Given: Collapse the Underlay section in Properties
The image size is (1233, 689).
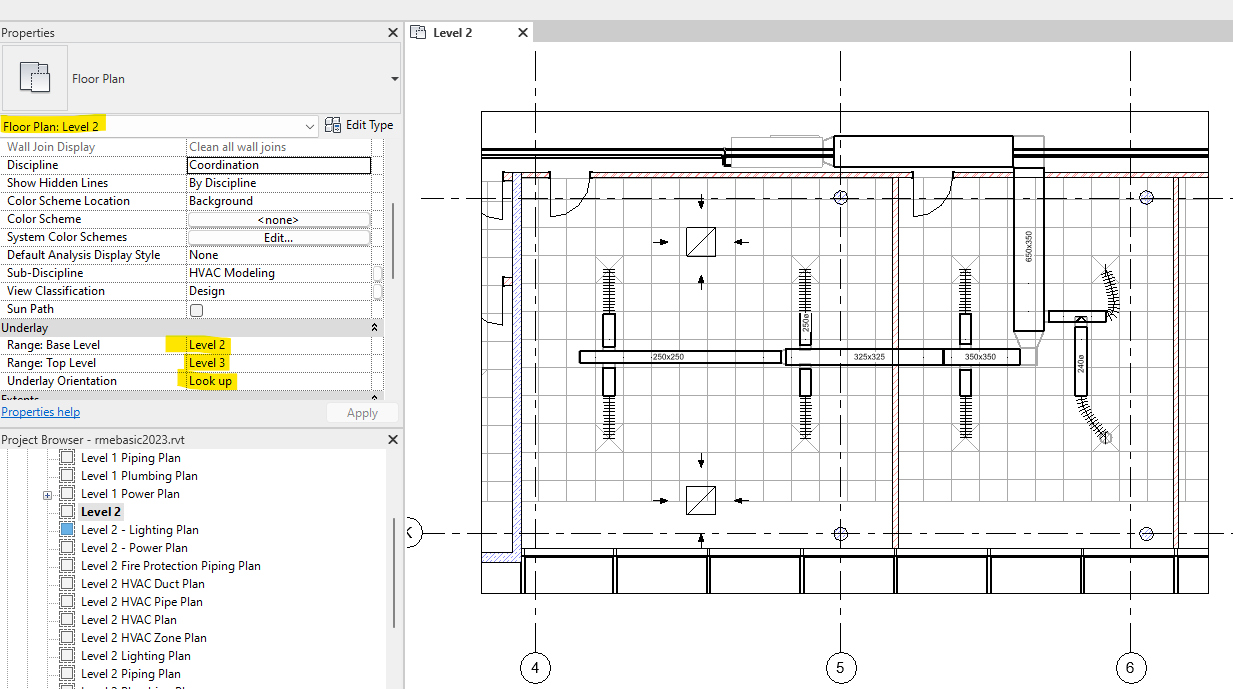Looking at the screenshot, I should tap(375, 326).
